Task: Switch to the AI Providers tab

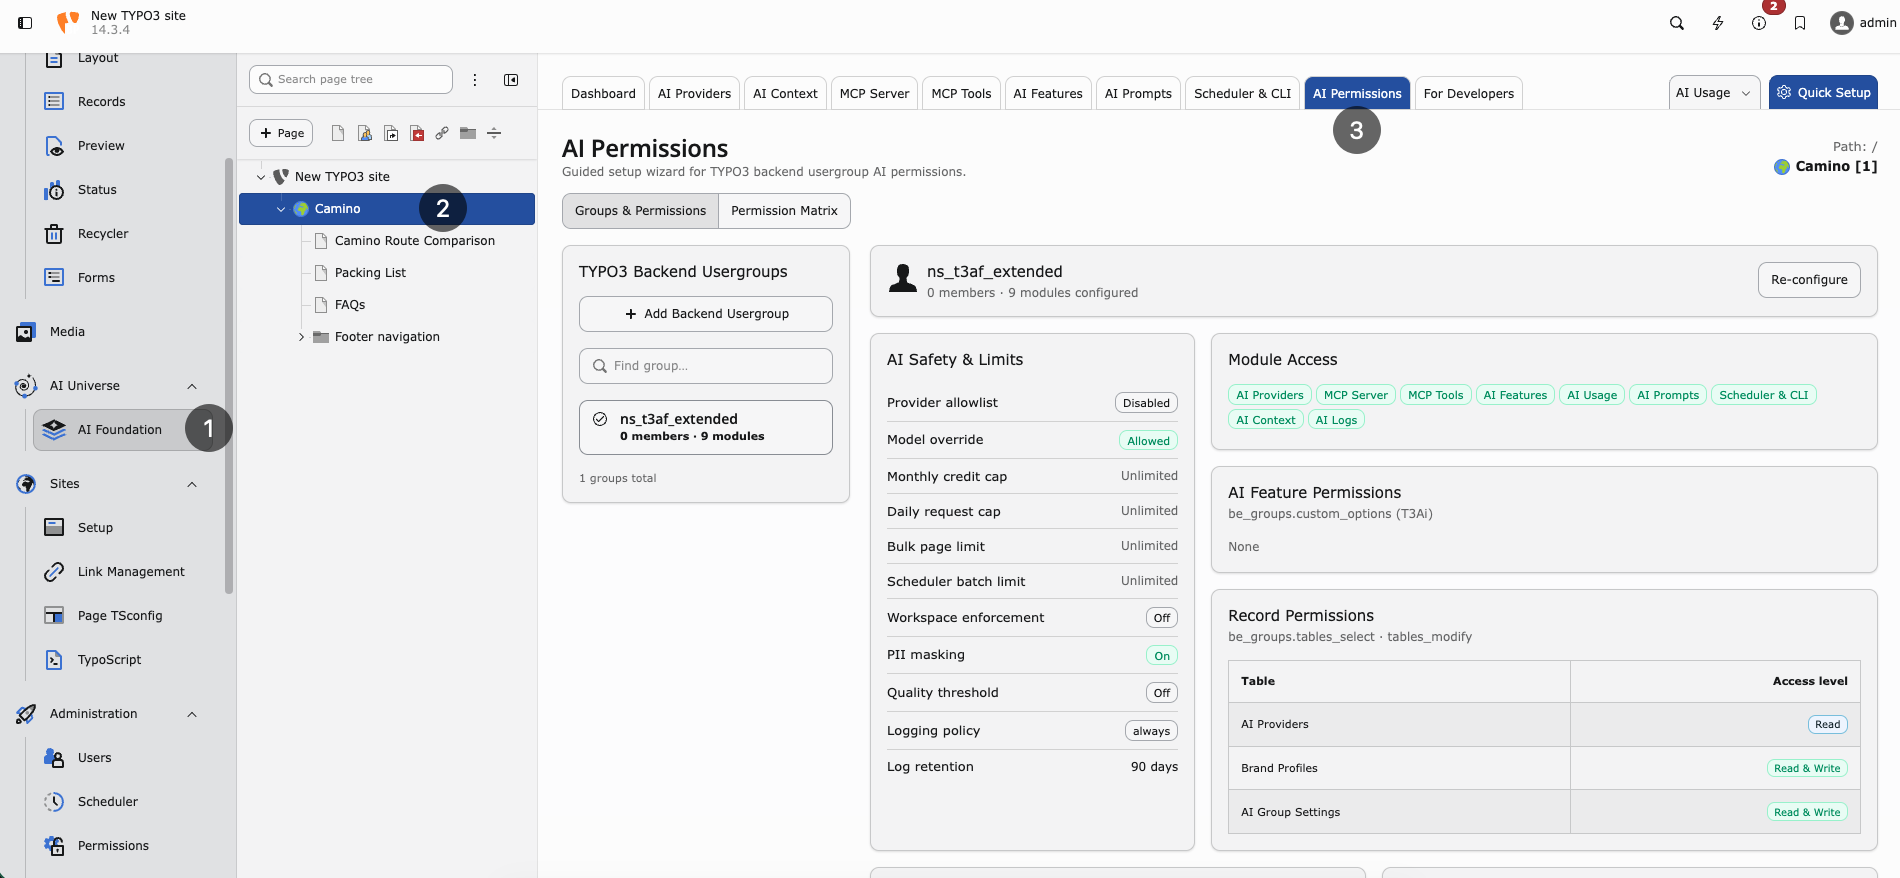Action: click(x=694, y=93)
